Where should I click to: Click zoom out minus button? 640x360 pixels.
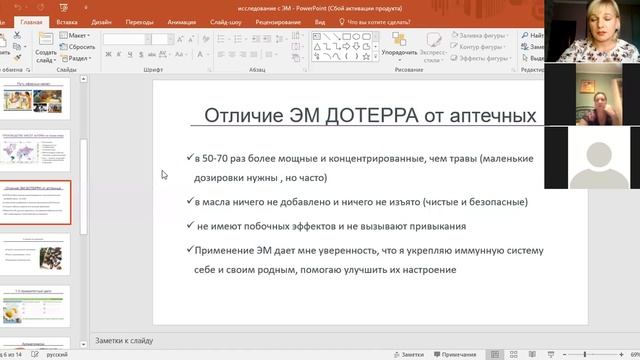[564, 354]
